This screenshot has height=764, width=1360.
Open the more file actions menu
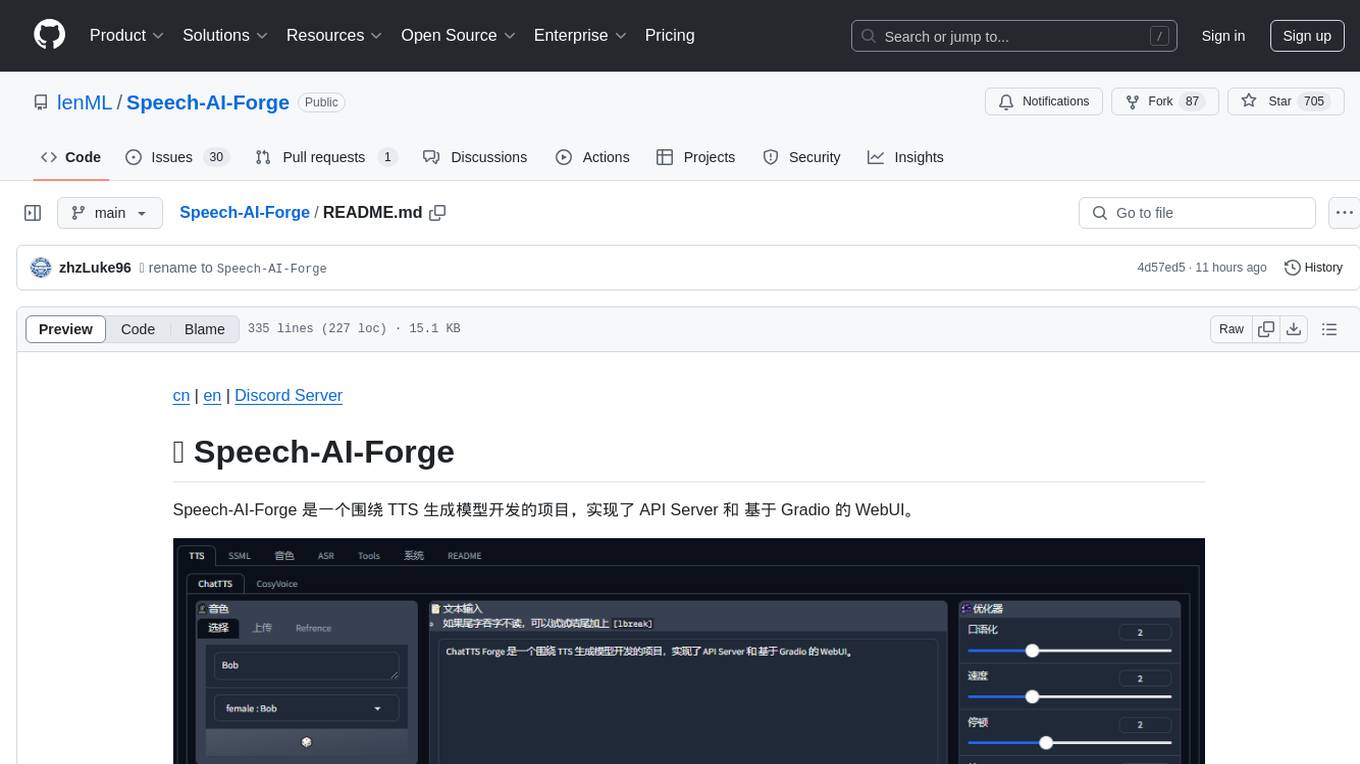point(1344,213)
